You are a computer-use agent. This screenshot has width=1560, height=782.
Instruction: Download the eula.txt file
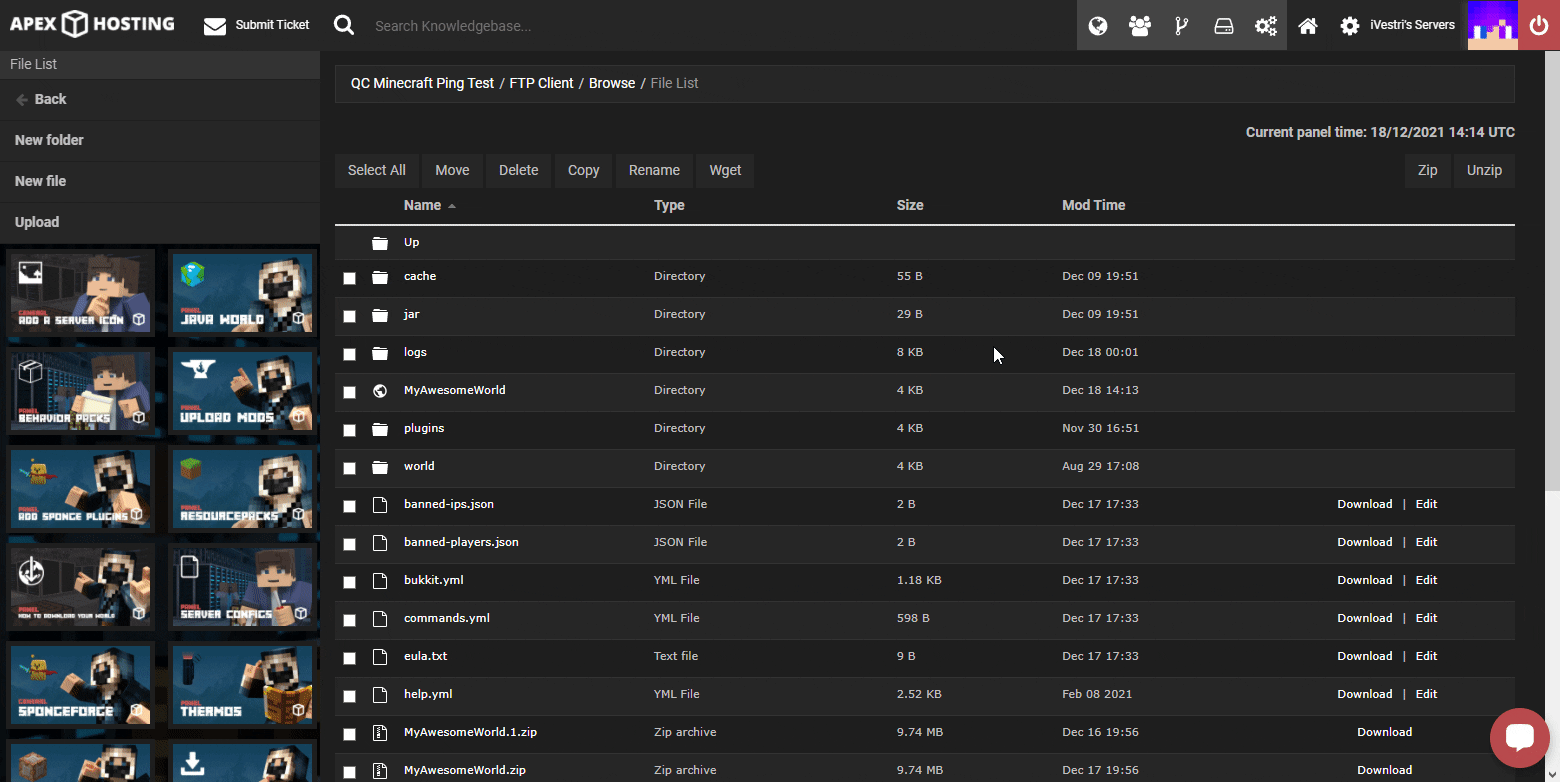point(1364,656)
